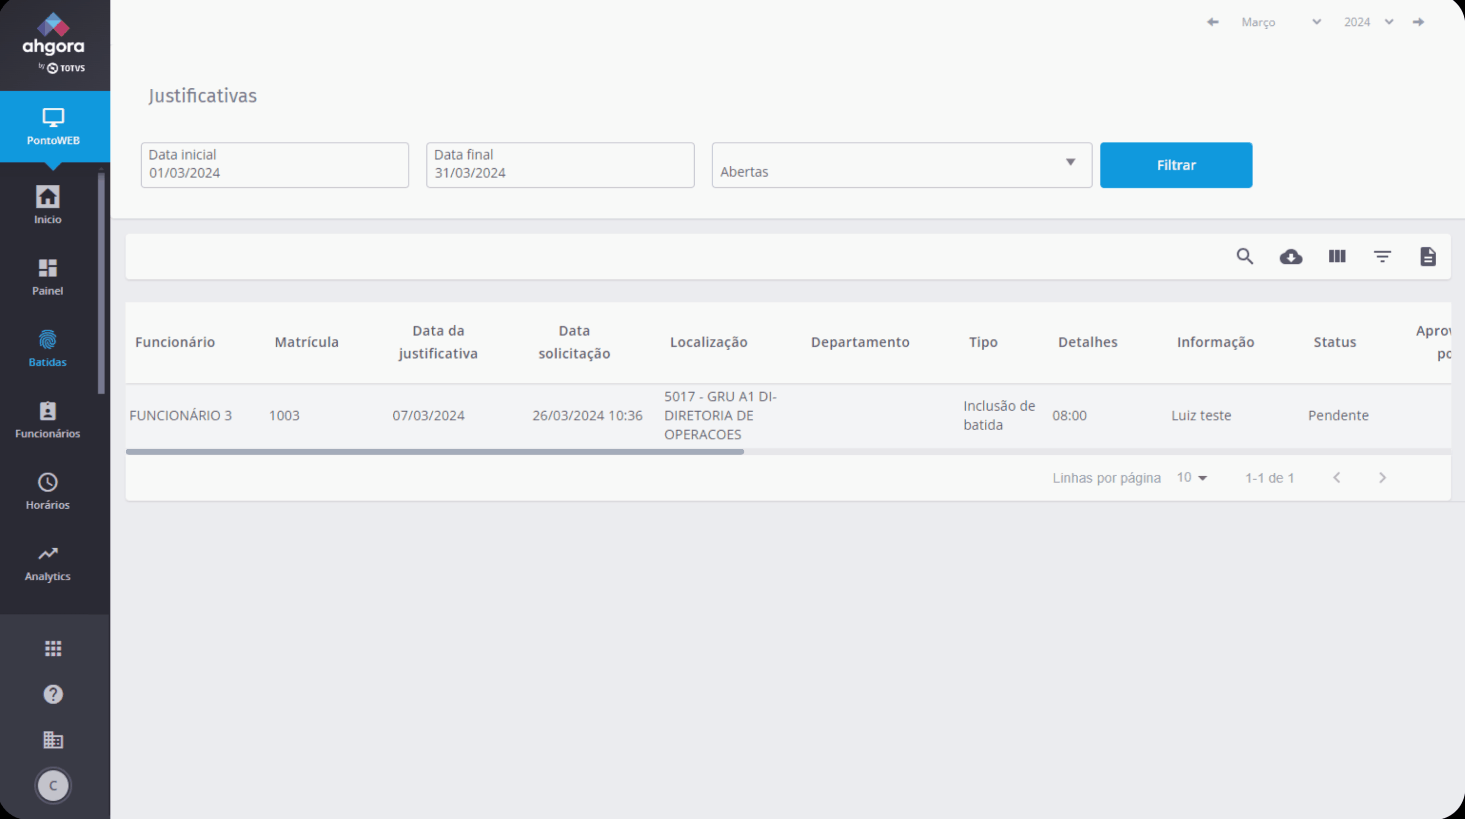
Task: Open the apps grid menu
Action: (53, 649)
